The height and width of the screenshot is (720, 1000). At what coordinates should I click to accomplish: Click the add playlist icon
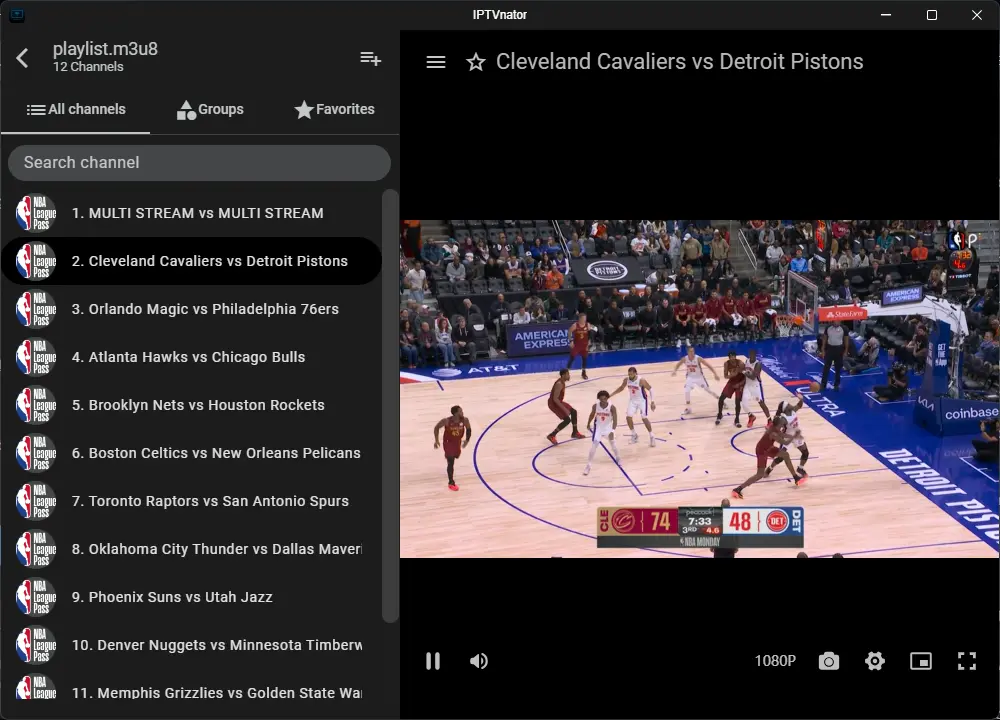(x=371, y=59)
